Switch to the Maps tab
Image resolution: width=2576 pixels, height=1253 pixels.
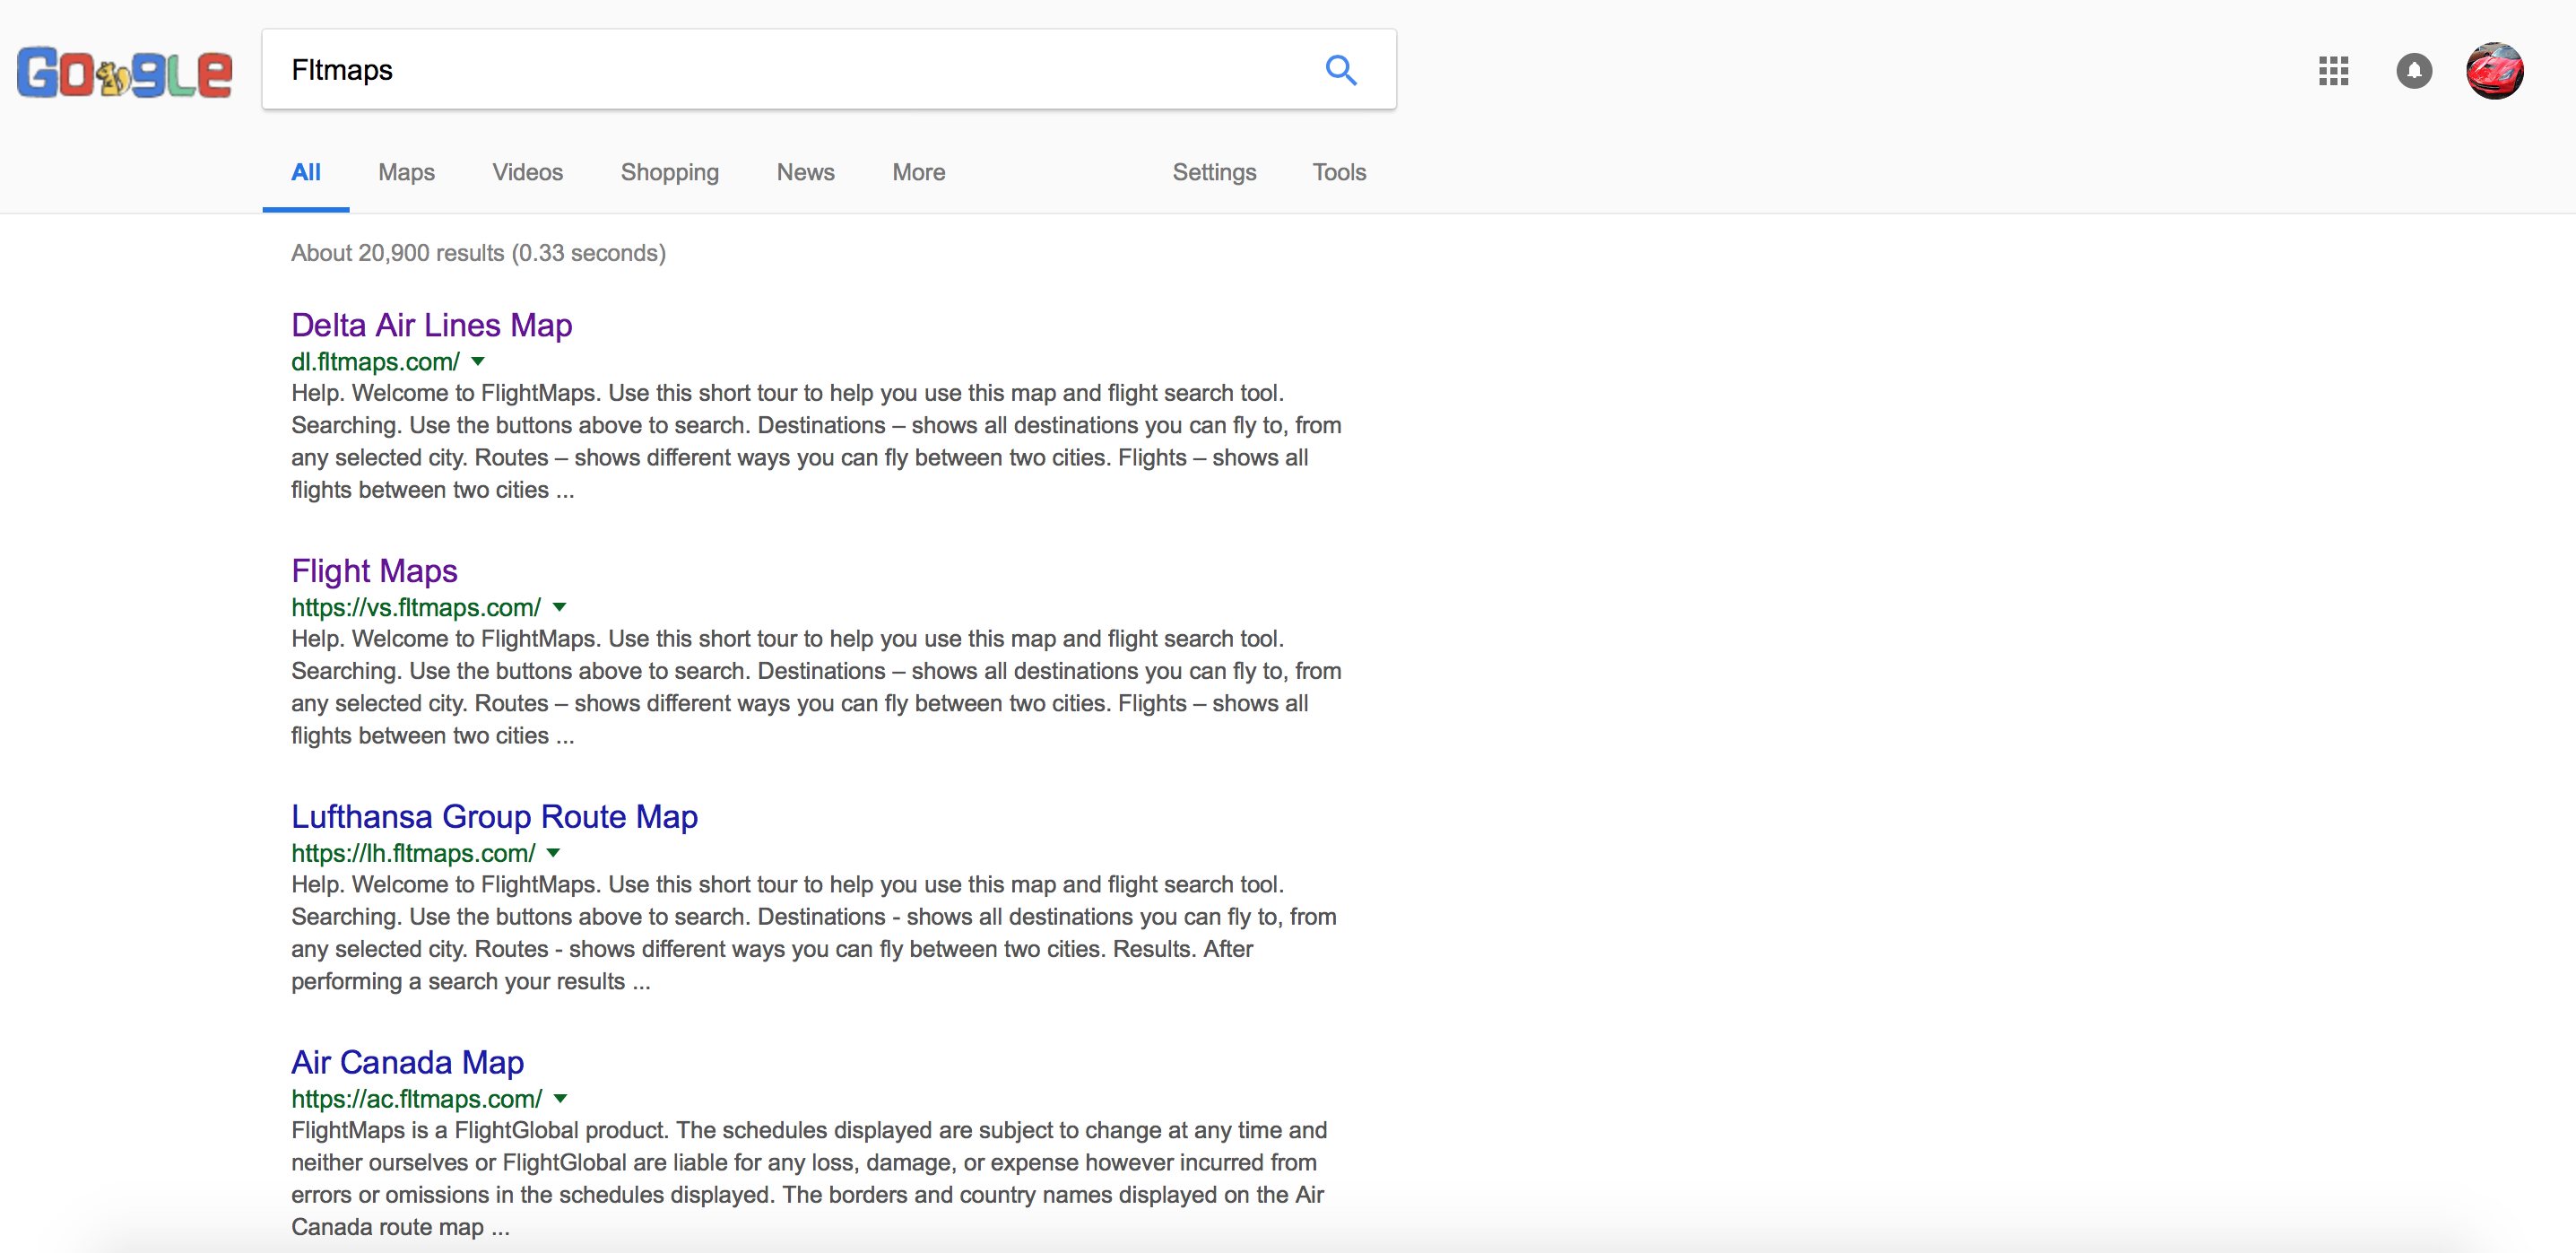click(x=406, y=172)
